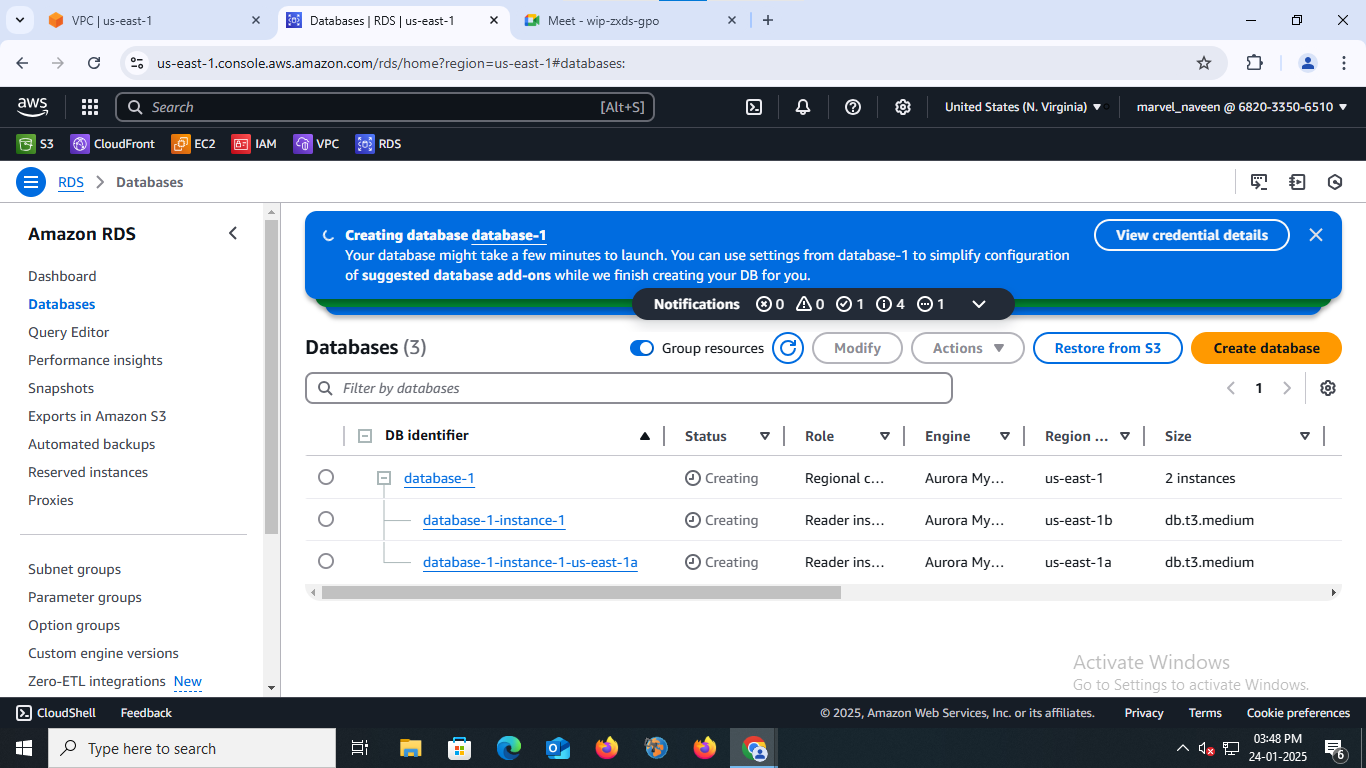Screen dimensions: 1366x768
Task: Focus the Filter by databases field
Action: (629, 388)
